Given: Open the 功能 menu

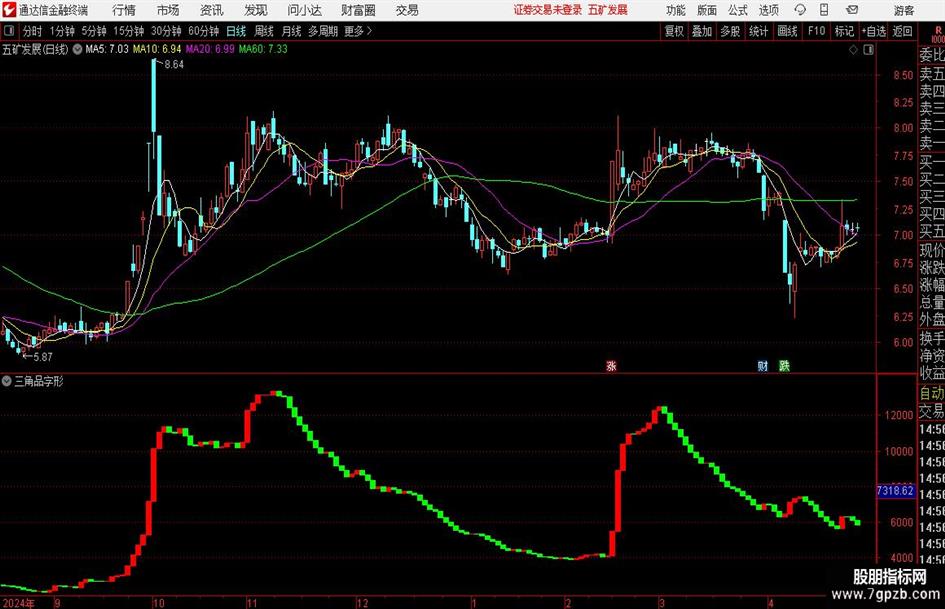Looking at the screenshot, I should (x=676, y=10).
